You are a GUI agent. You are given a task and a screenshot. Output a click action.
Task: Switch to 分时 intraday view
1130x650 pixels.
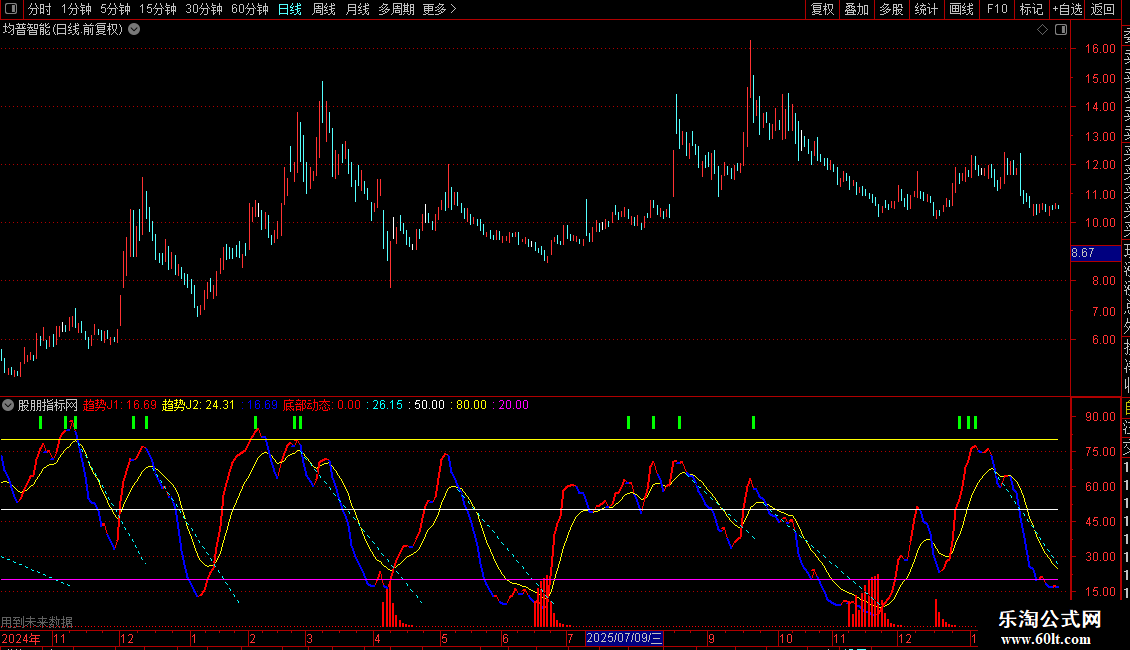(40, 9)
